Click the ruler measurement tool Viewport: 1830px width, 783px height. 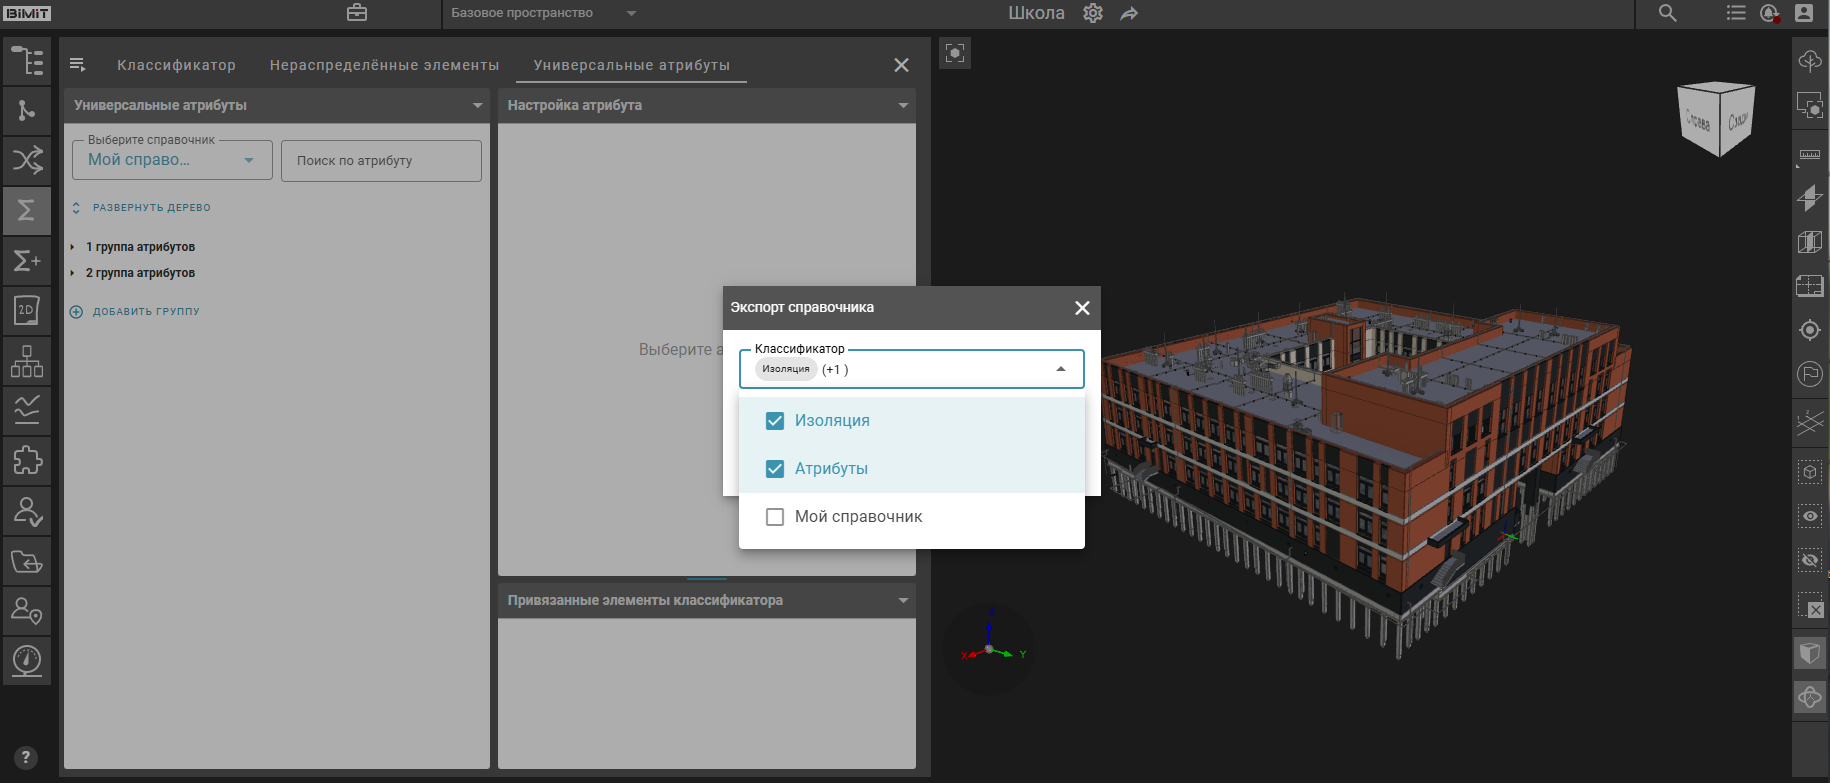pyautogui.click(x=1810, y=155)
